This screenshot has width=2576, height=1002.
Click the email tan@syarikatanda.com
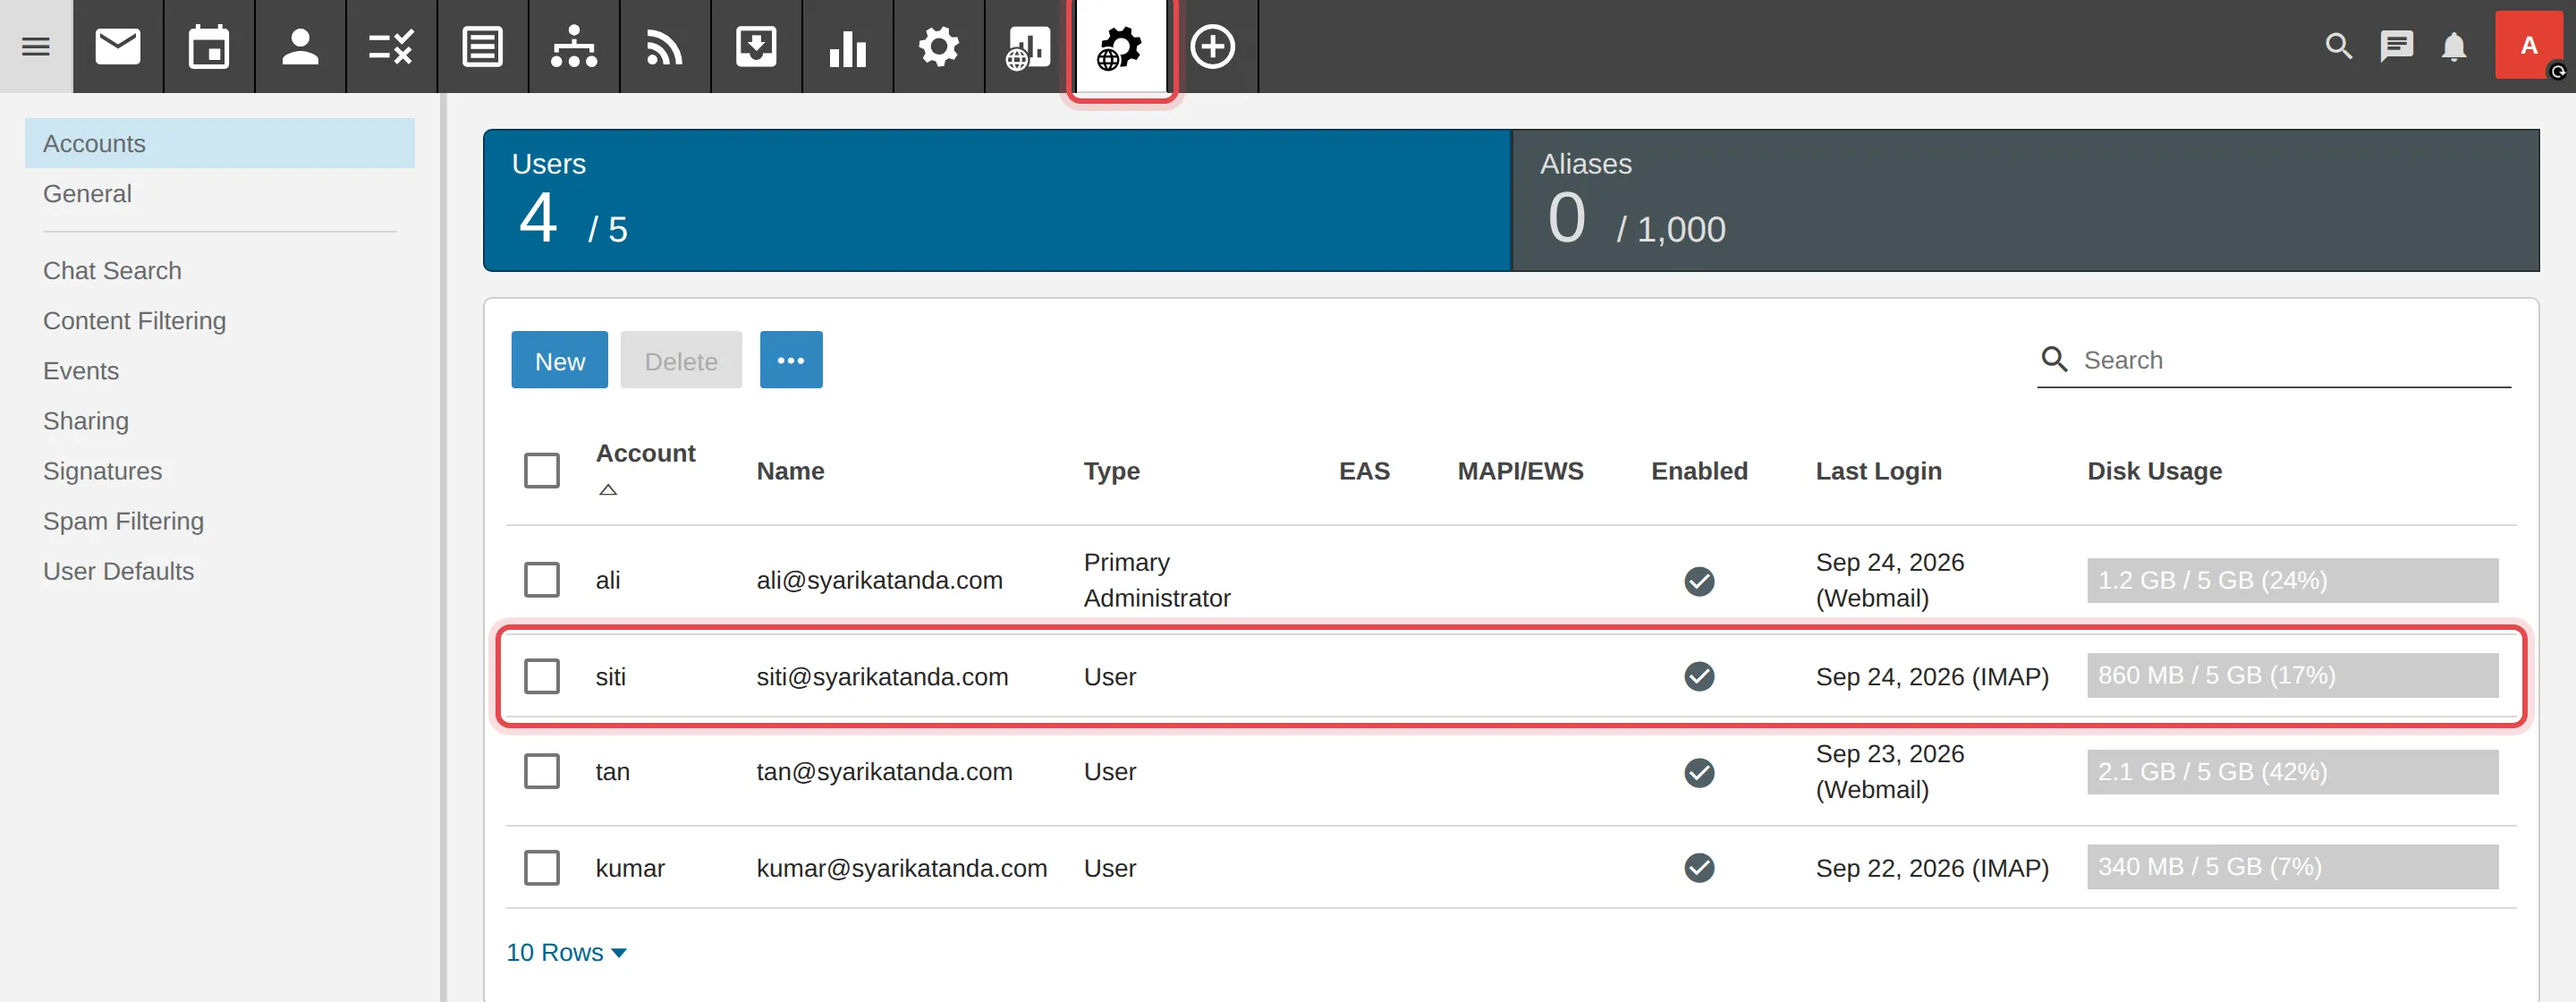tap(884, 772)
